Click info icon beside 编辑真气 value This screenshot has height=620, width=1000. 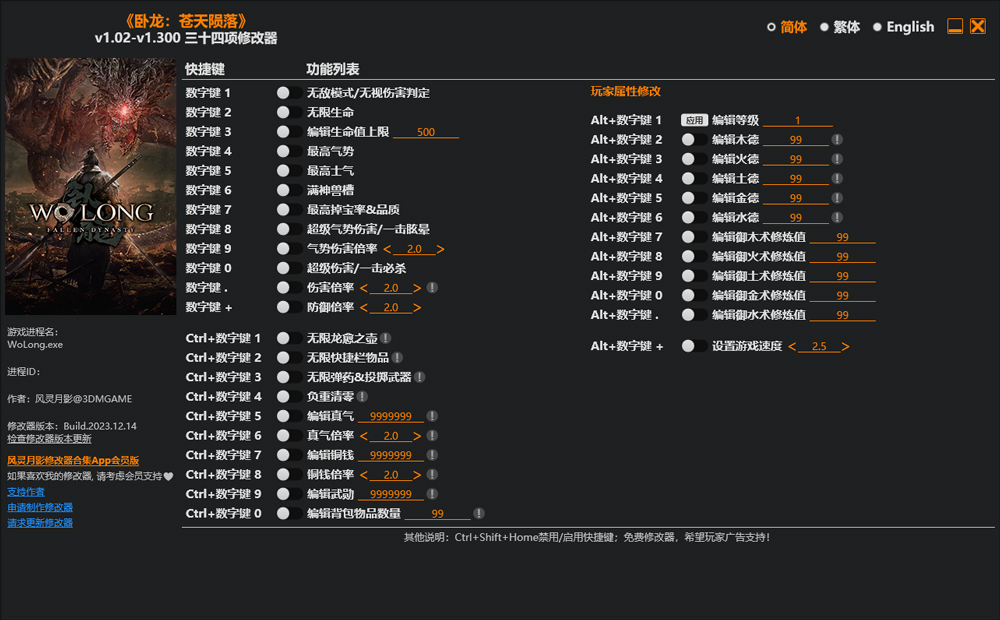432,416
